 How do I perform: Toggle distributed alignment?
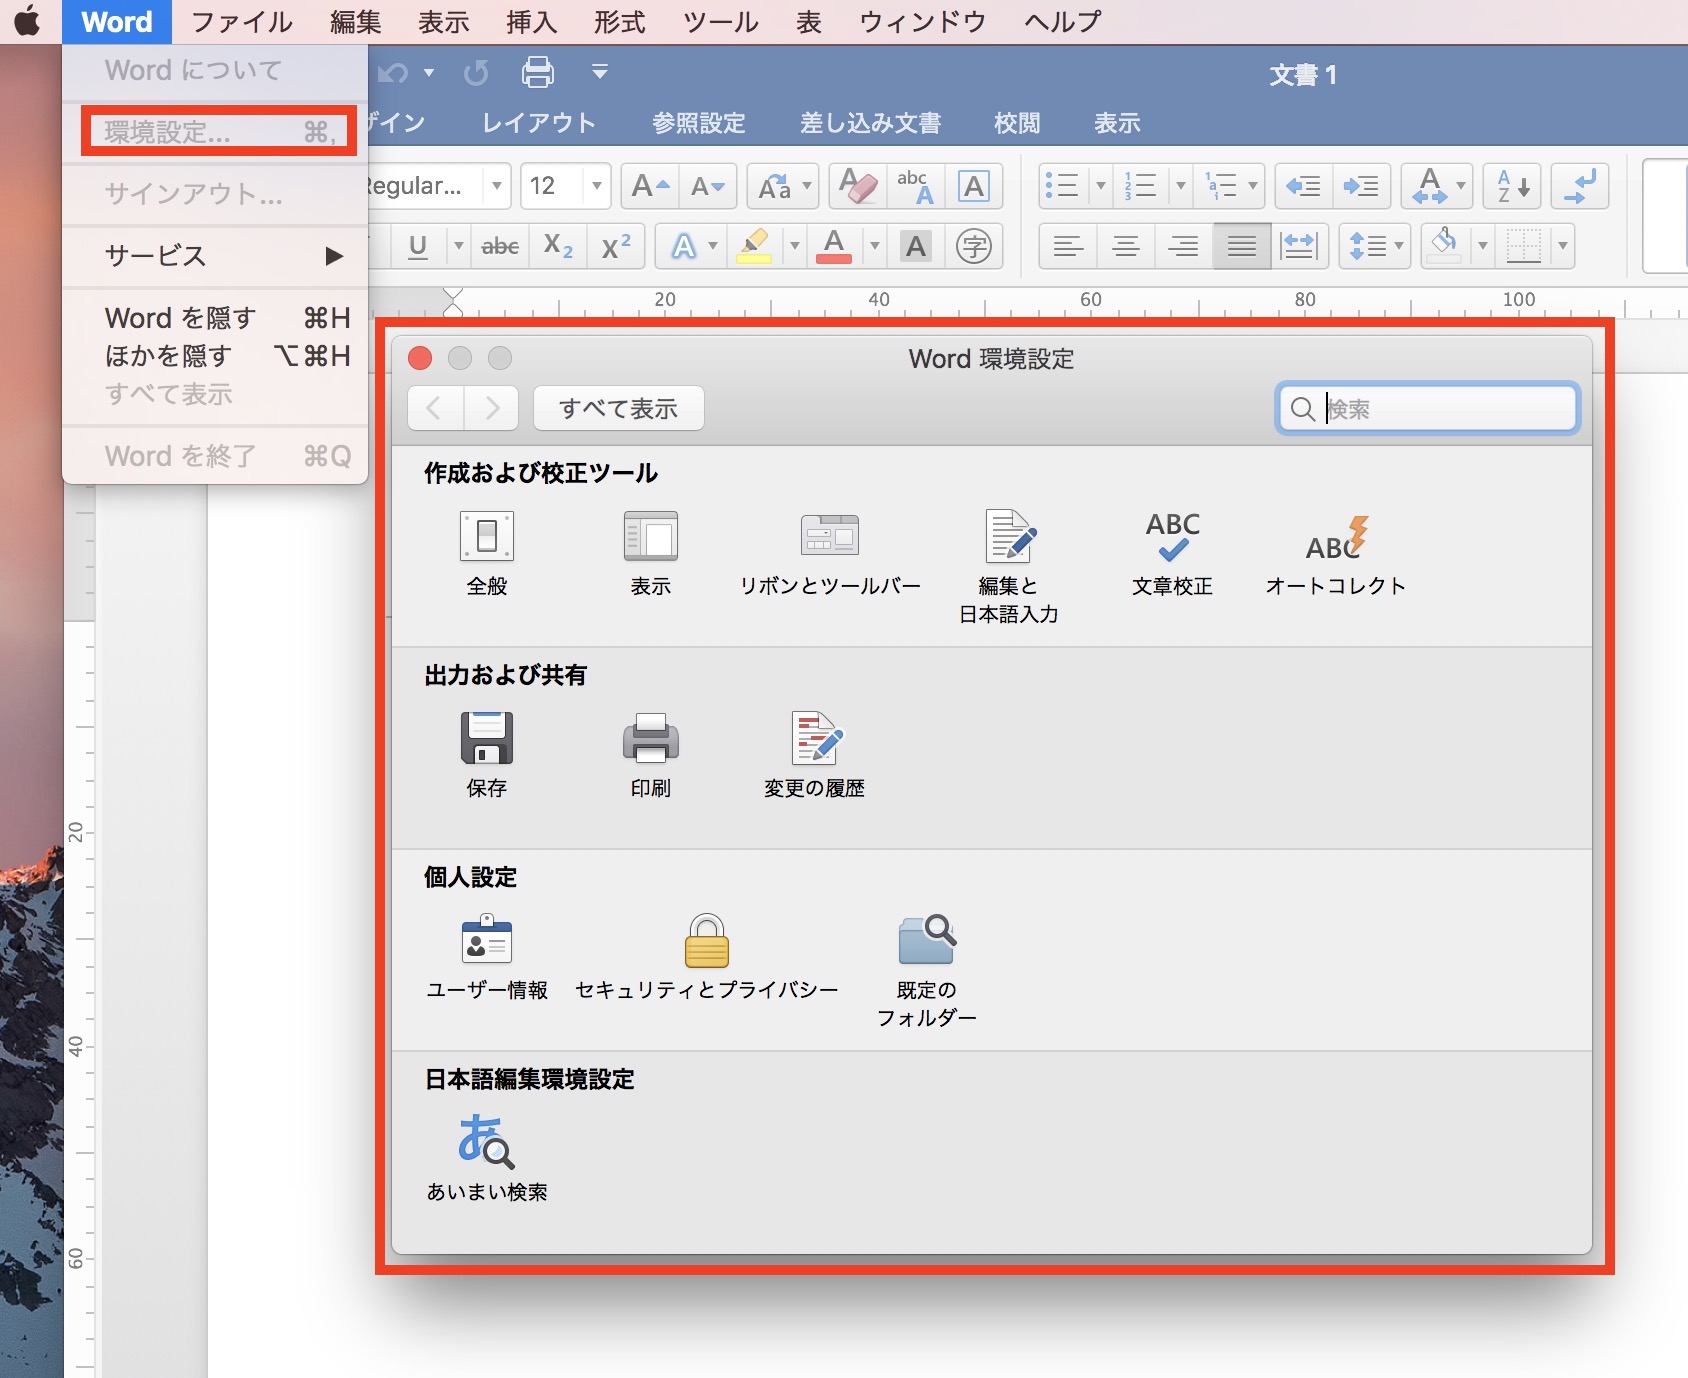(x=1299, y=246)
